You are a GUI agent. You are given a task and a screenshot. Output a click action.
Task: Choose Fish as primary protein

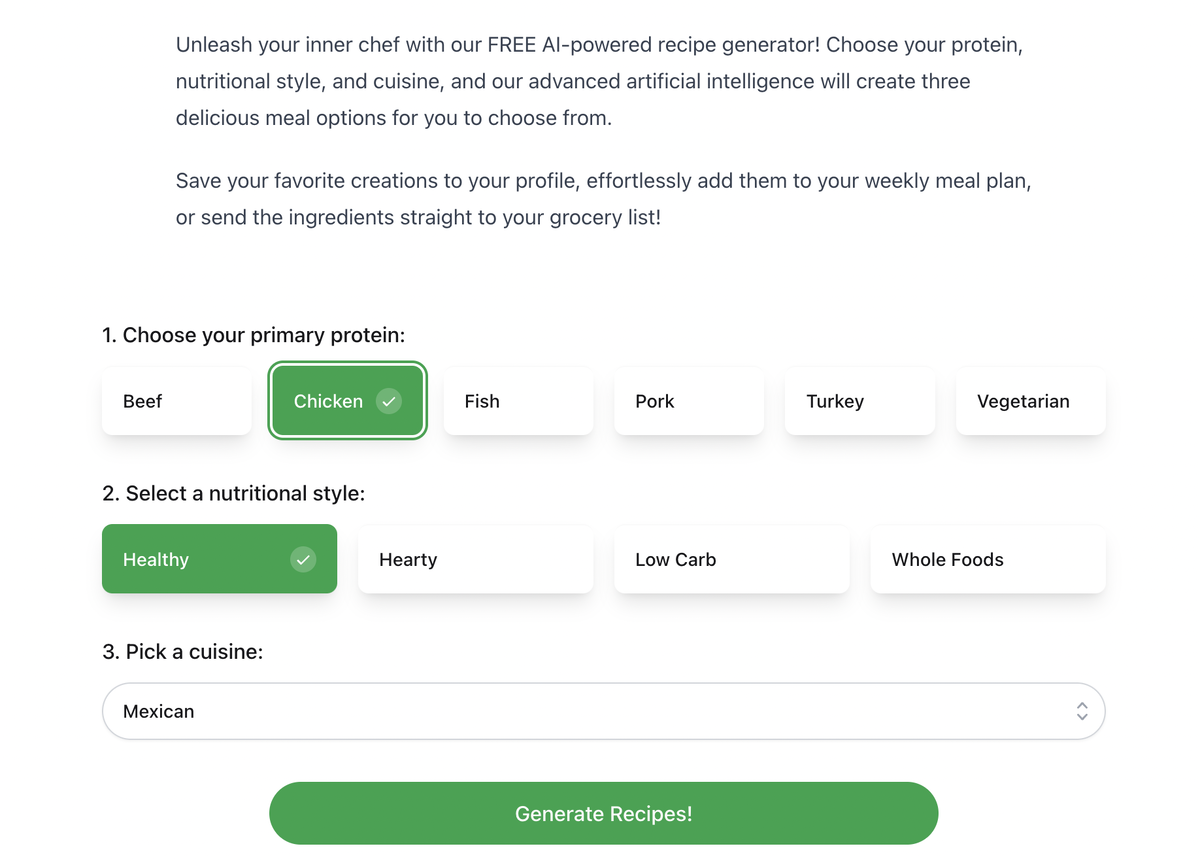pyautogui.click(x=518, y=401)
